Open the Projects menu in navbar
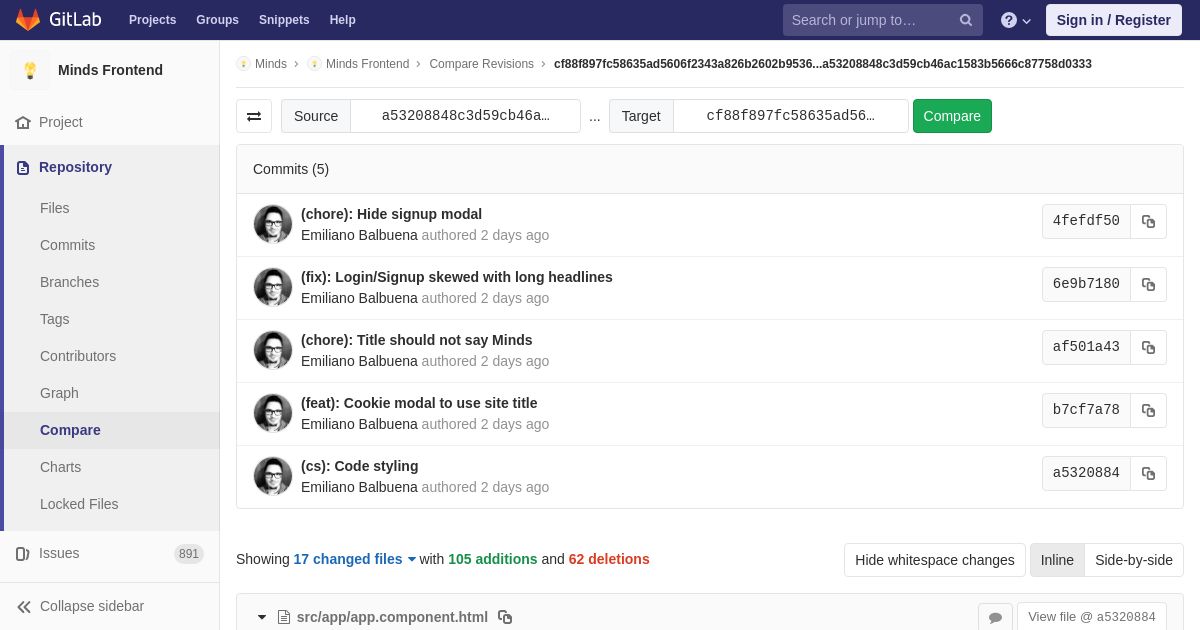 click(152, 20)
